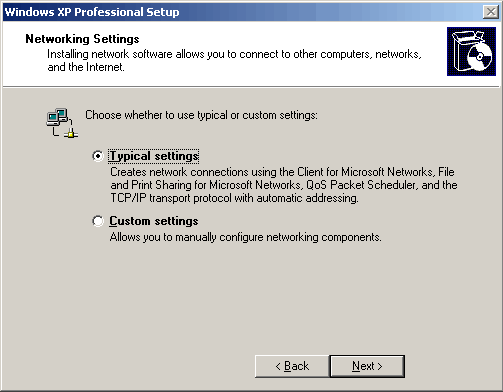Select the Typical settings radio button
503x392 pixels.
pyautogui.click(x=98, y=156)
